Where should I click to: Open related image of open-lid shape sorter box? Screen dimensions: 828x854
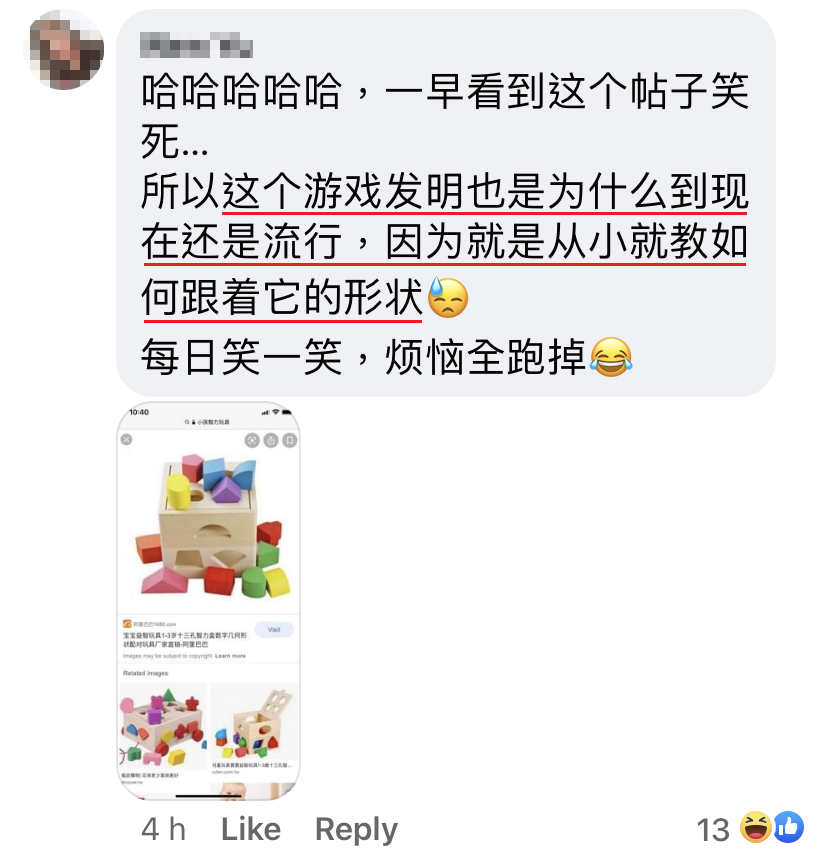click(x=254, y=722)
